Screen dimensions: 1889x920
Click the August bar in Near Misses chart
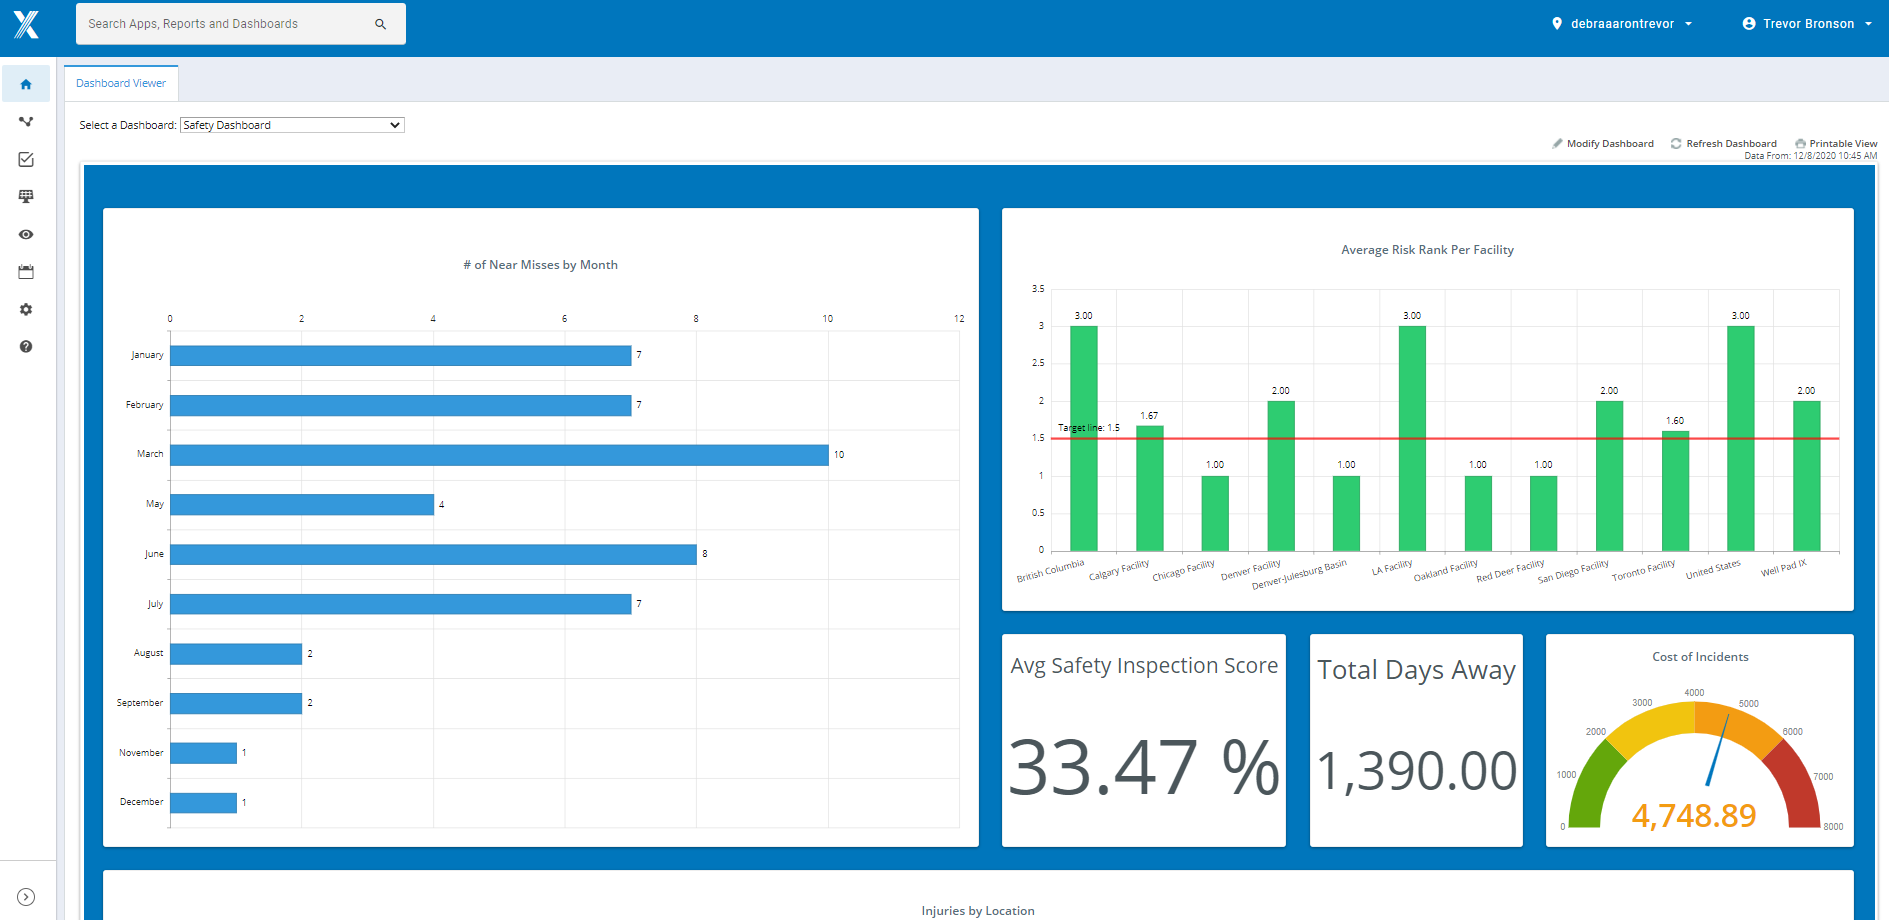coord(236,653)
